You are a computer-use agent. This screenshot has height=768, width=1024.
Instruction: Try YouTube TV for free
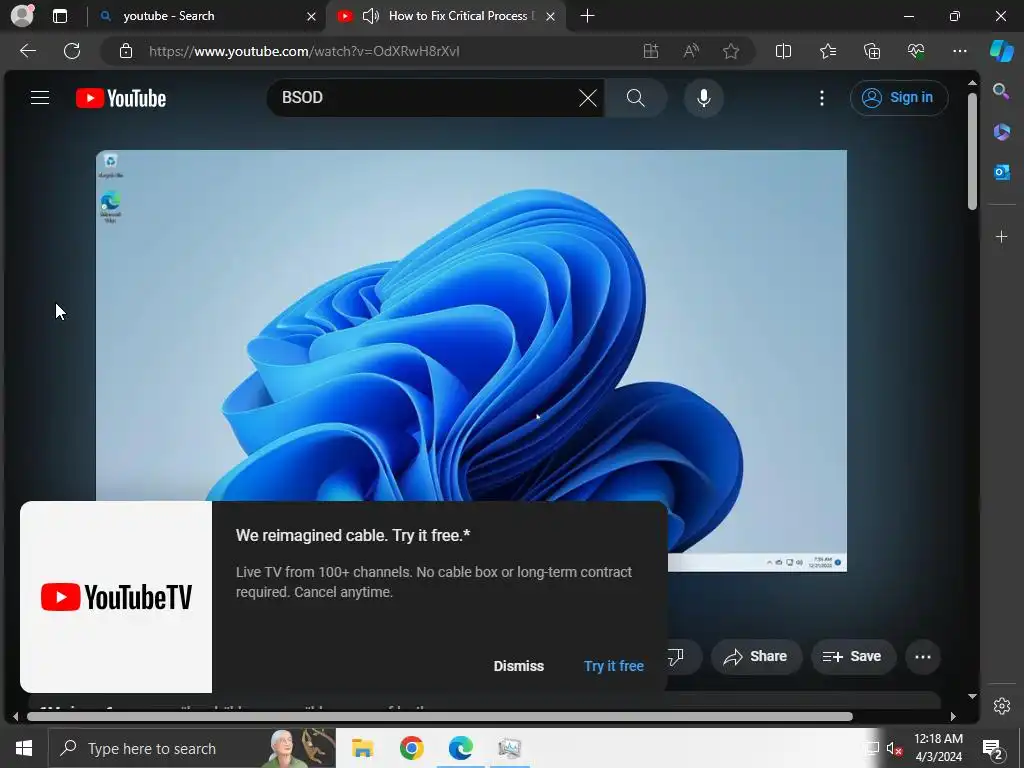click(613, 665)
